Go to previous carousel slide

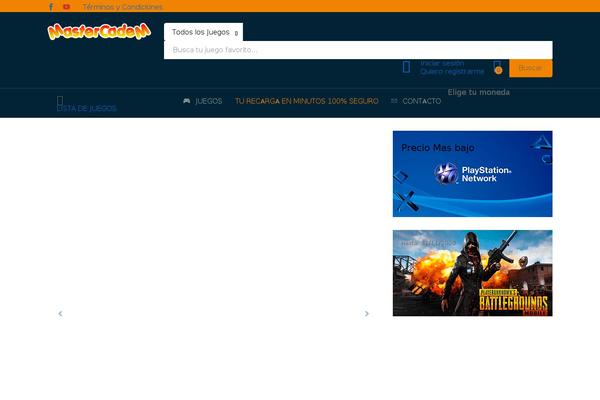60,313
